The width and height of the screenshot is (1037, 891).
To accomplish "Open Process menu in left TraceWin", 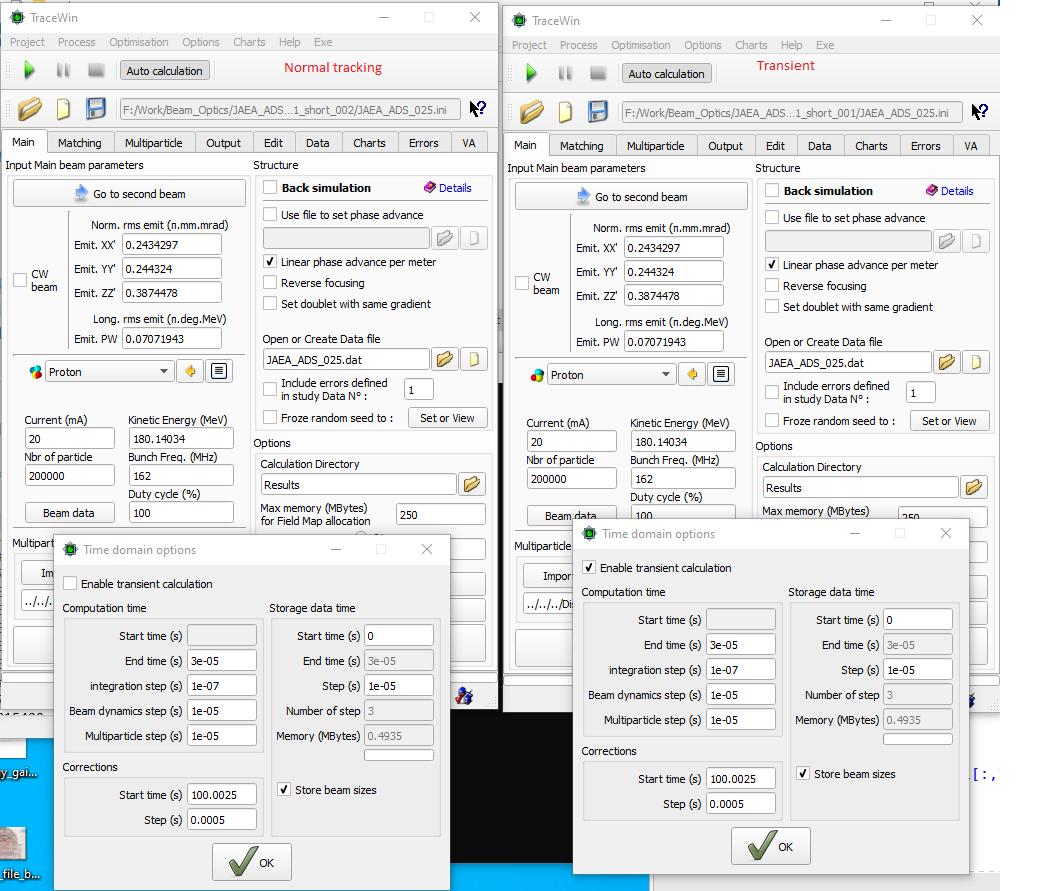I will (77, 42).
